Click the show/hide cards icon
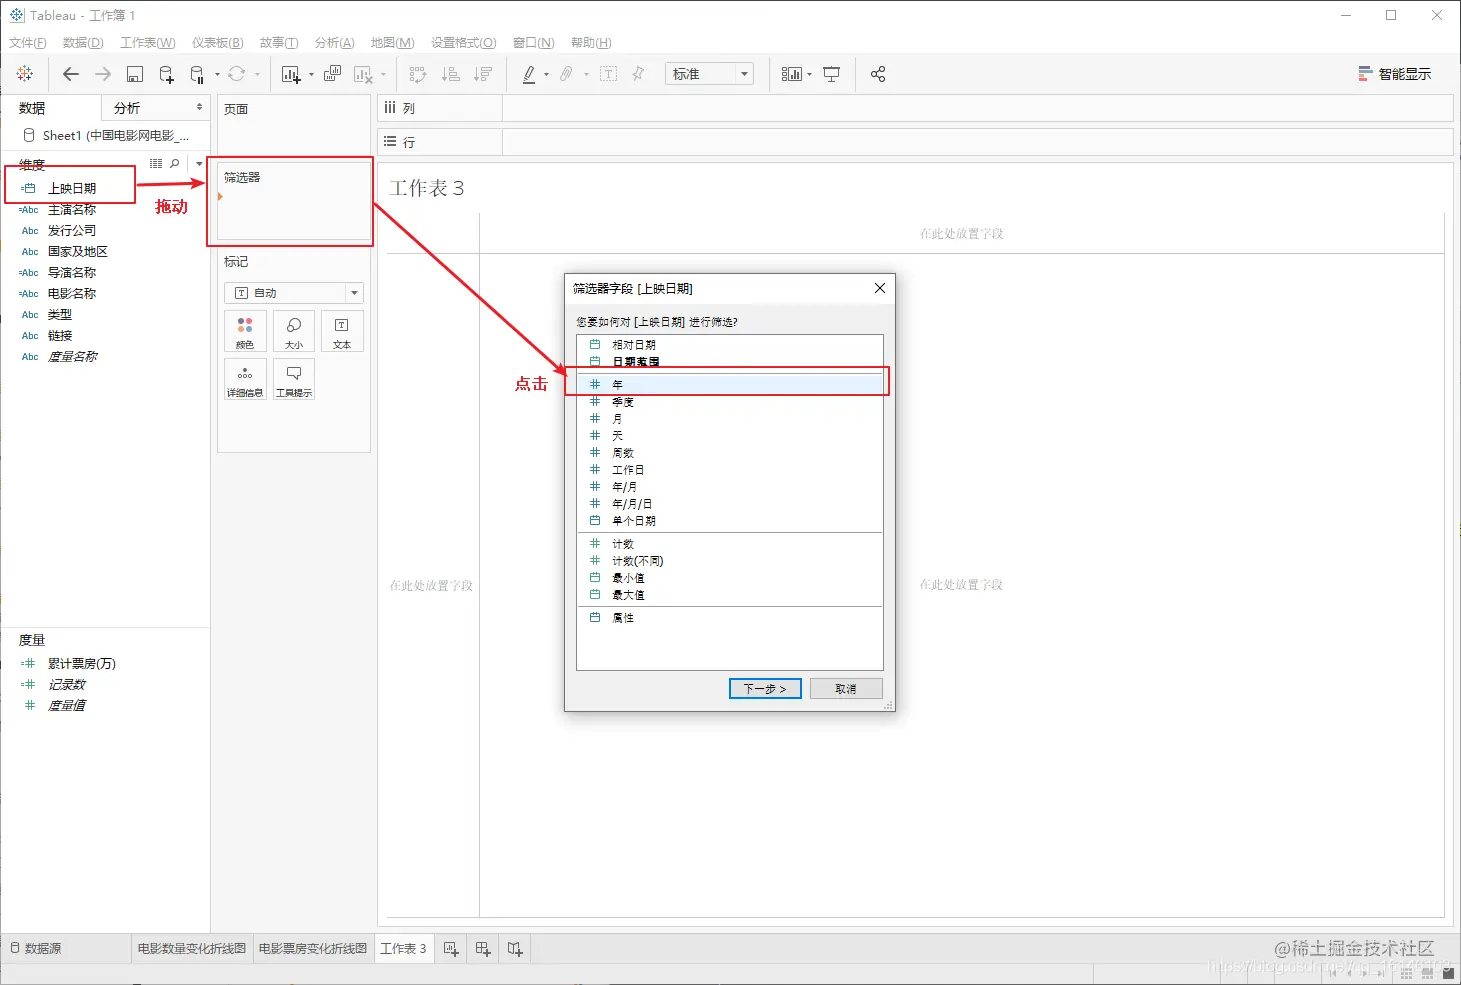This screenshot has height=985, width=1461. point(791,74)
